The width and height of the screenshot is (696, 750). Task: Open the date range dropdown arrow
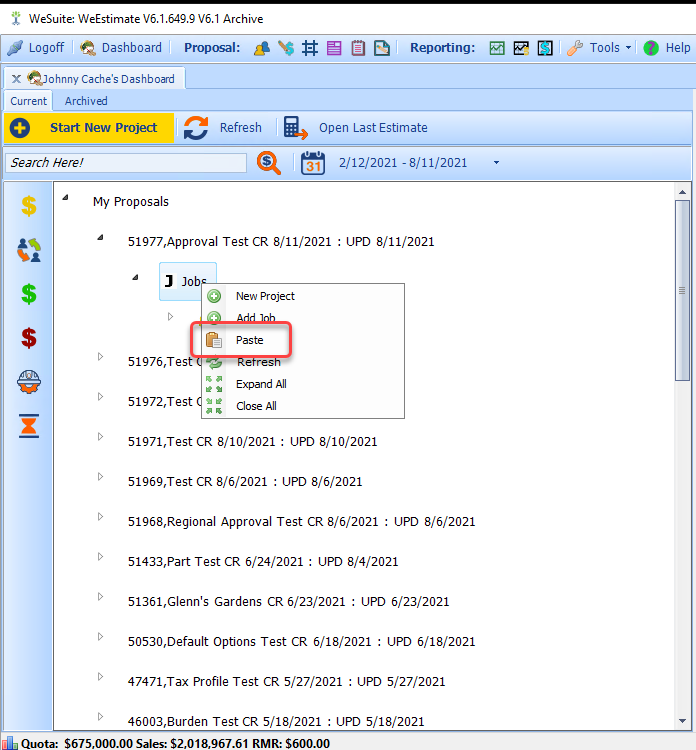click(x=496, y=163)
